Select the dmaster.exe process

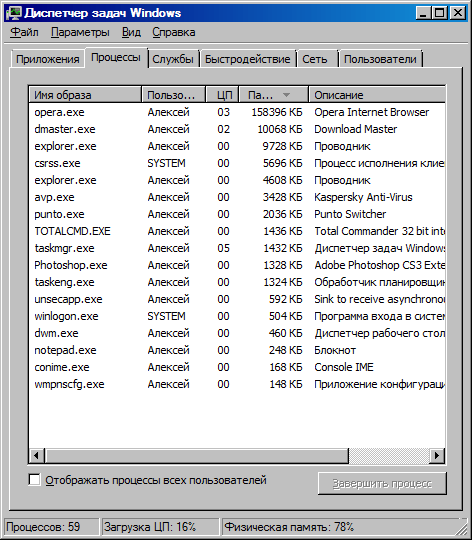(x=237, y=129)
